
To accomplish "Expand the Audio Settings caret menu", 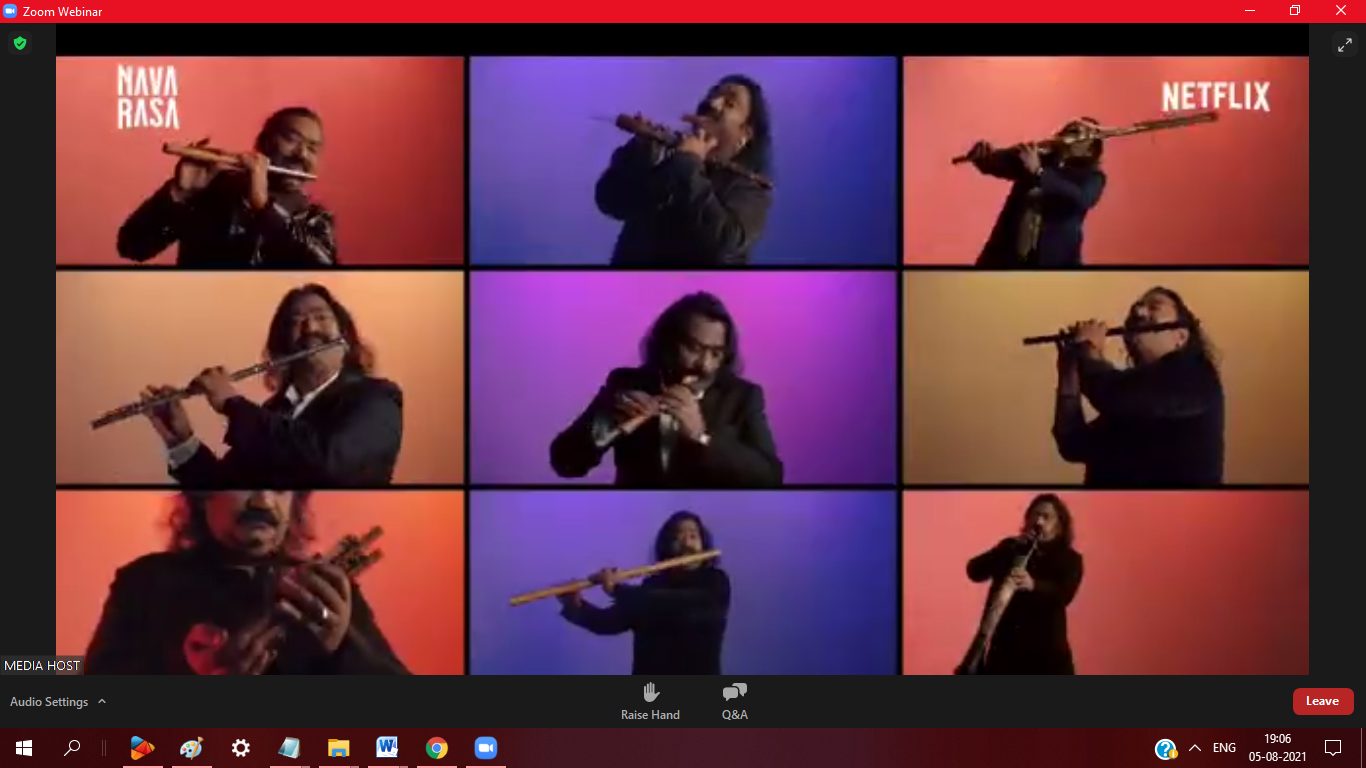I will point(102,701).
